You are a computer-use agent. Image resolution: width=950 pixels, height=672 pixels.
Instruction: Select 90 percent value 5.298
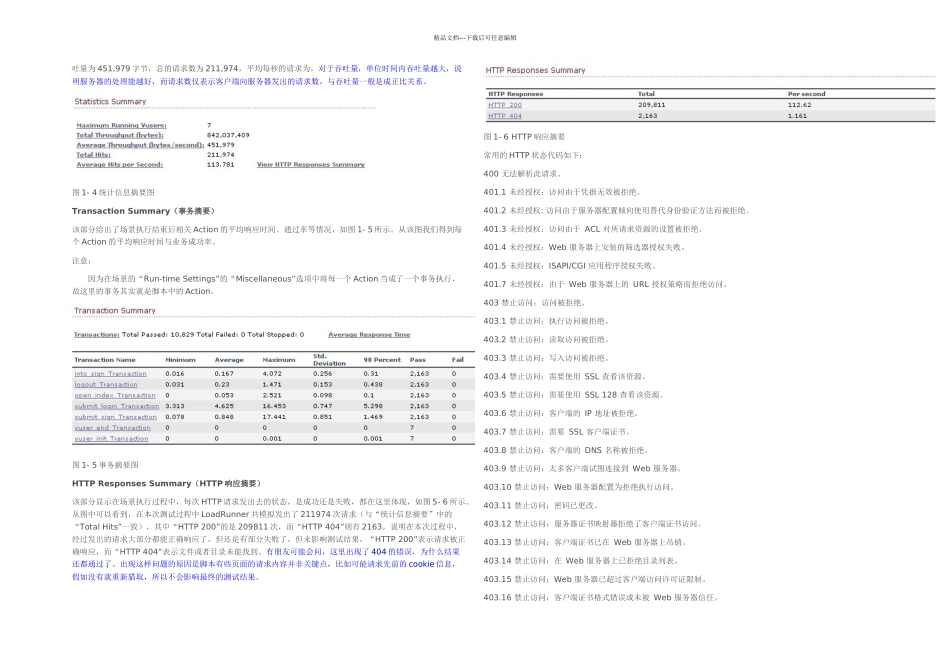coord(373,407)
